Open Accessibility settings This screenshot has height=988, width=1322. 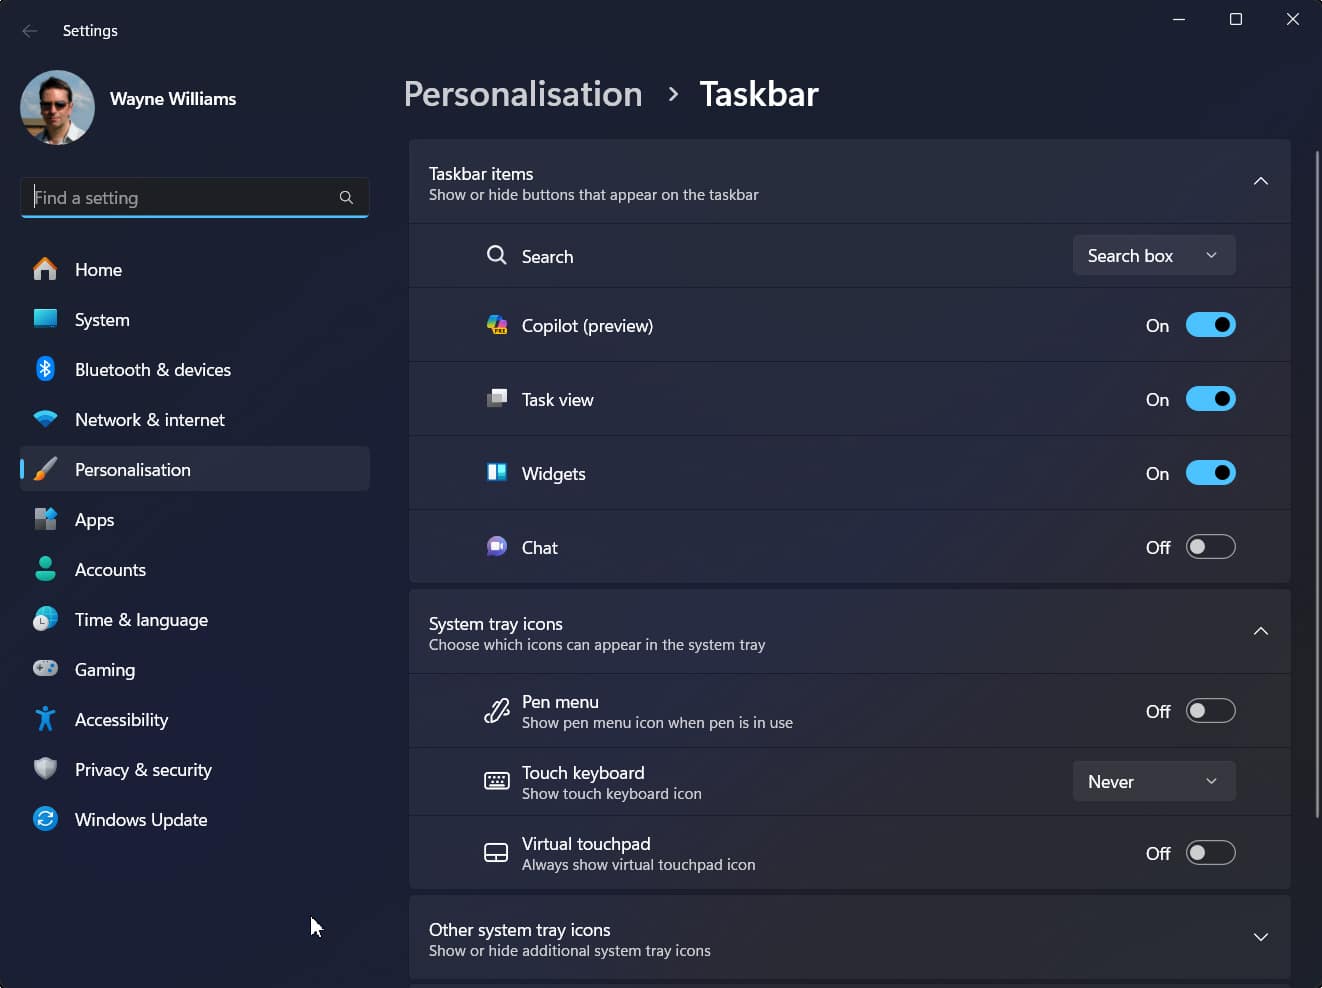click(x=121, y=719)
